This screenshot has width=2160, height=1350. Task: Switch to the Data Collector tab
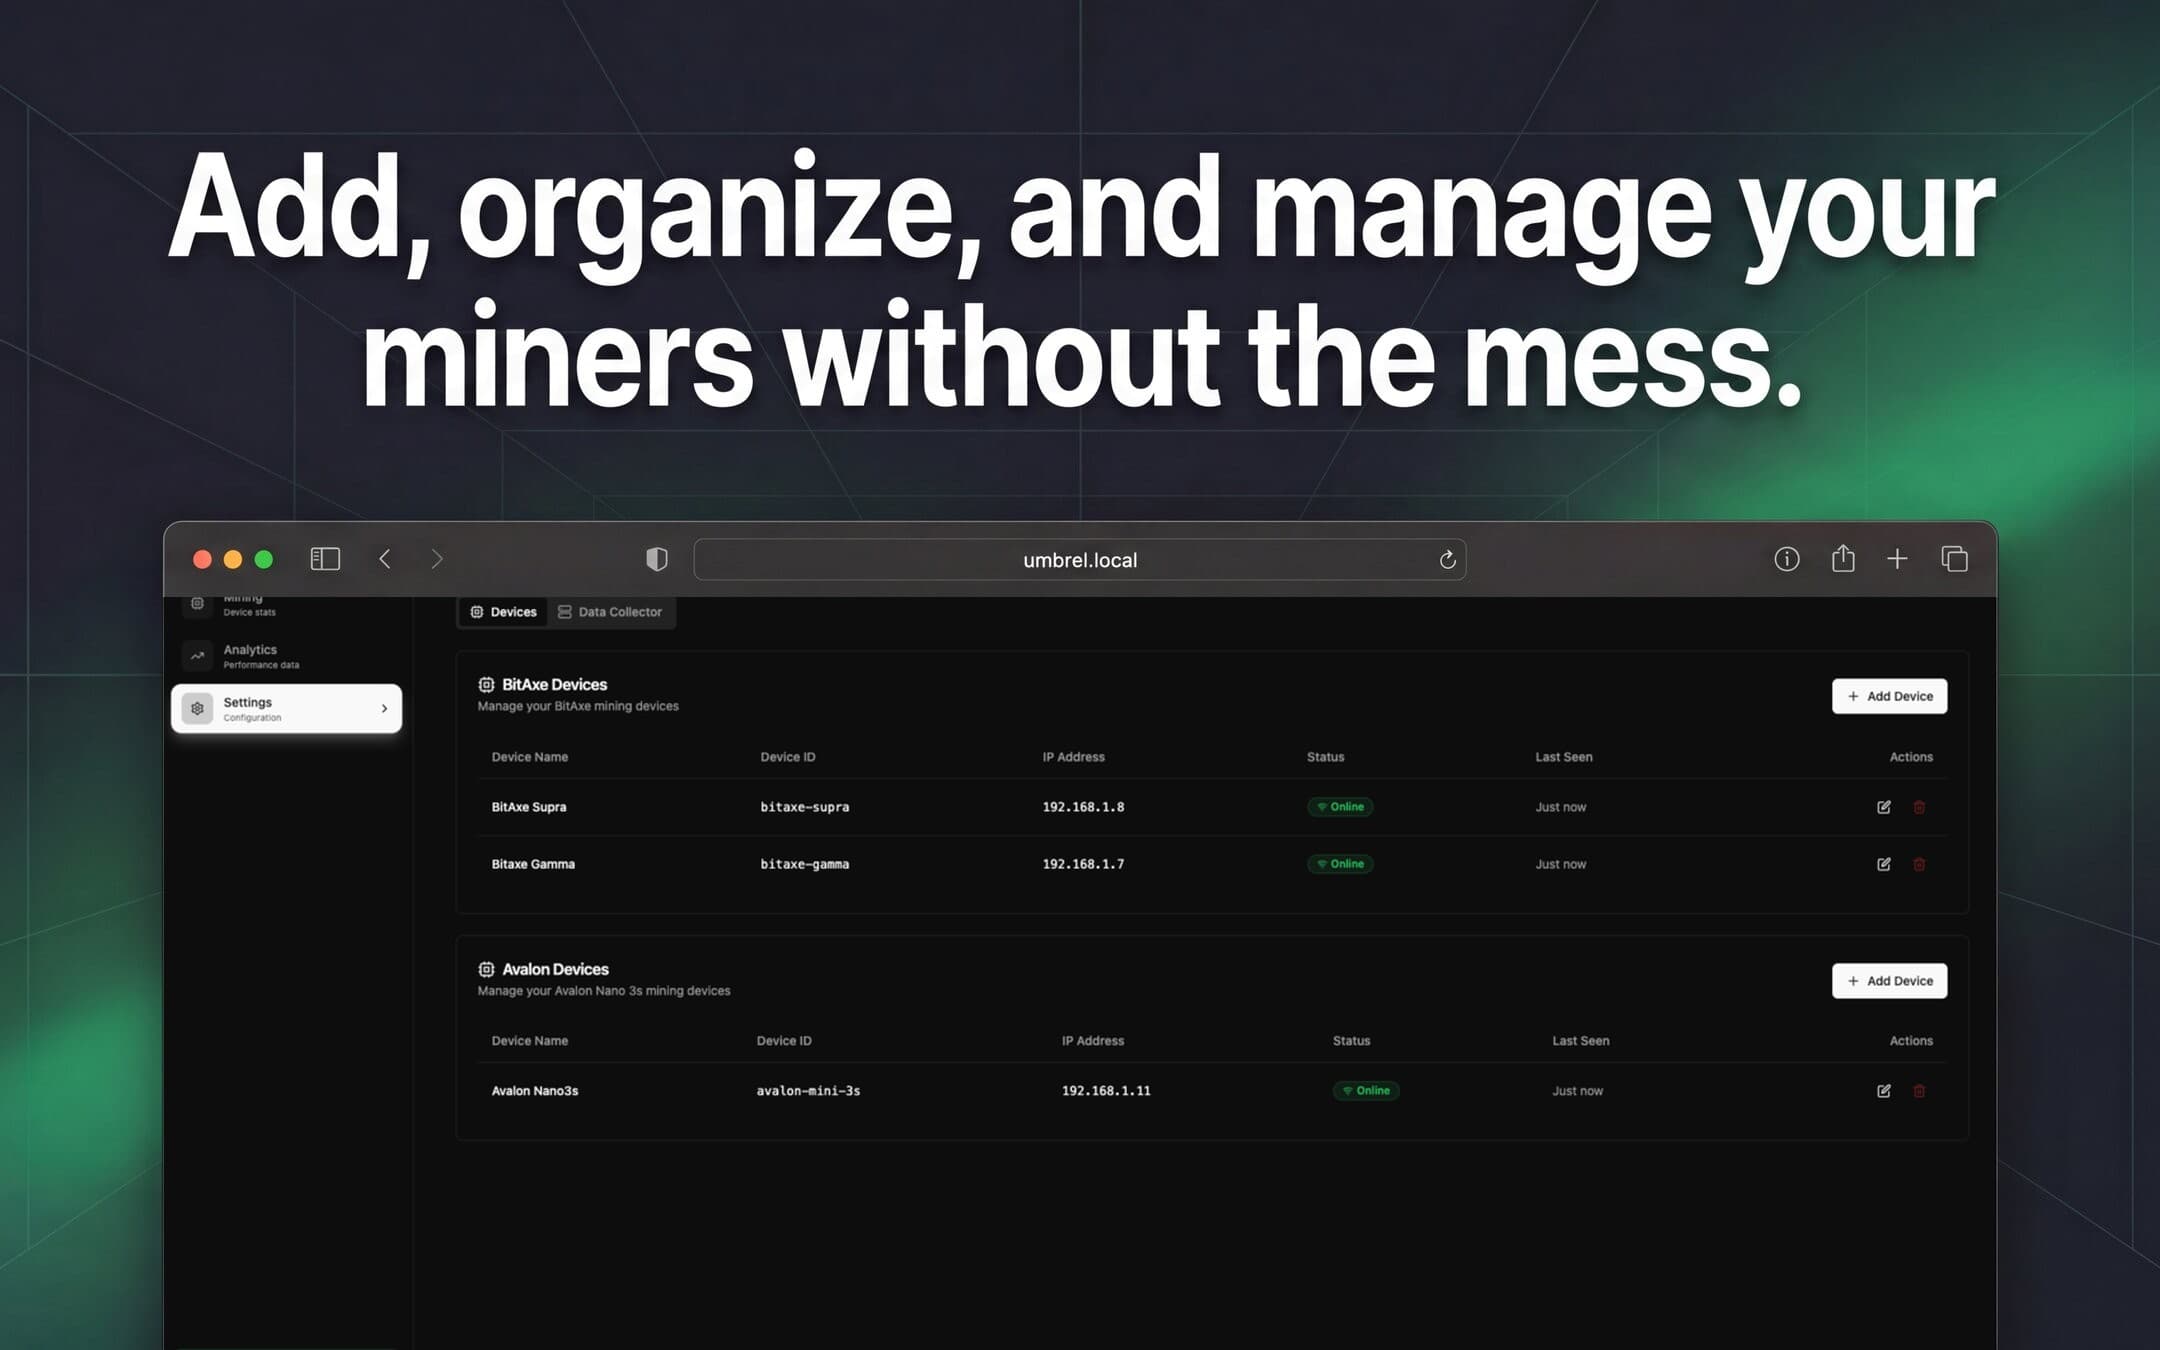pyautogui.click(x=611, y=611)
